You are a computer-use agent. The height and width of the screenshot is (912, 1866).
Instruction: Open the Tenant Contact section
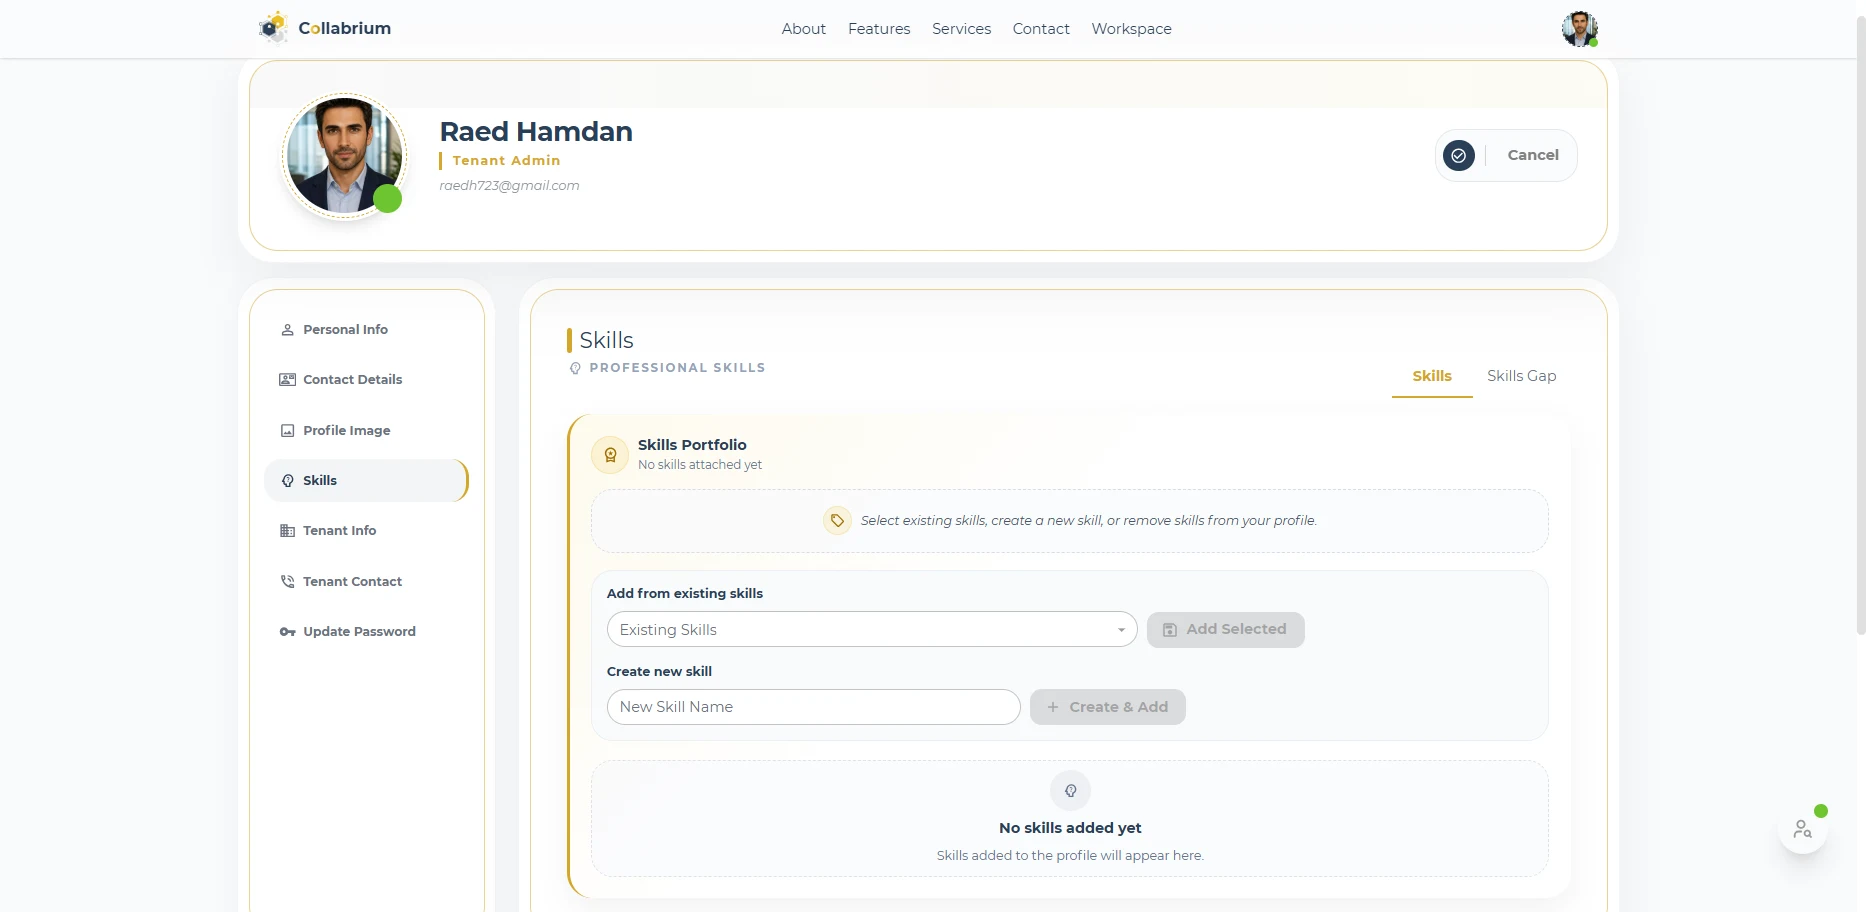366,582
